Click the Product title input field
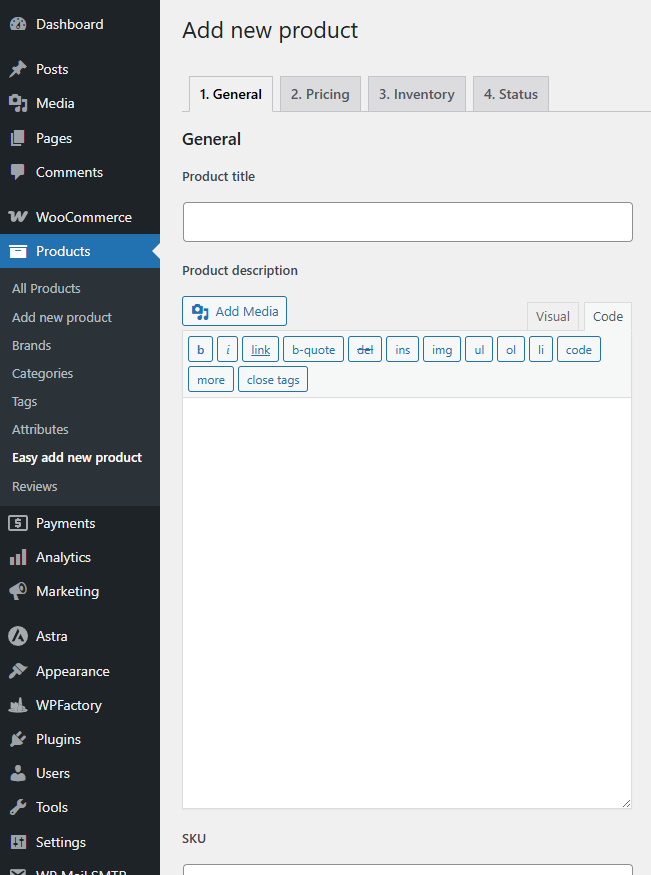 (407, 221)
